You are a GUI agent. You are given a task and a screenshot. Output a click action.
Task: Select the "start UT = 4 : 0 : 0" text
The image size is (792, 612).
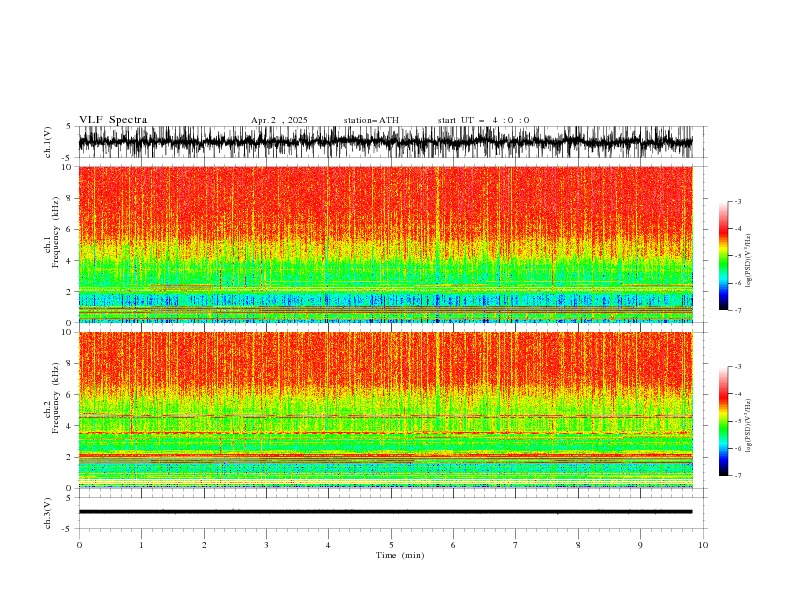(483, 120)
